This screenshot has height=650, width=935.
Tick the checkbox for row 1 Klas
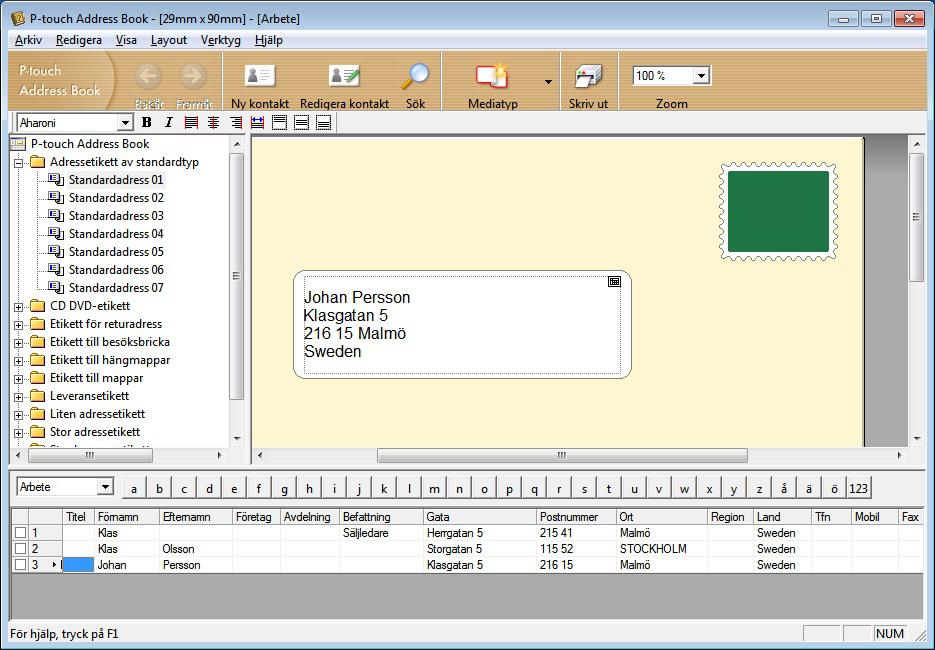[20, 533]
